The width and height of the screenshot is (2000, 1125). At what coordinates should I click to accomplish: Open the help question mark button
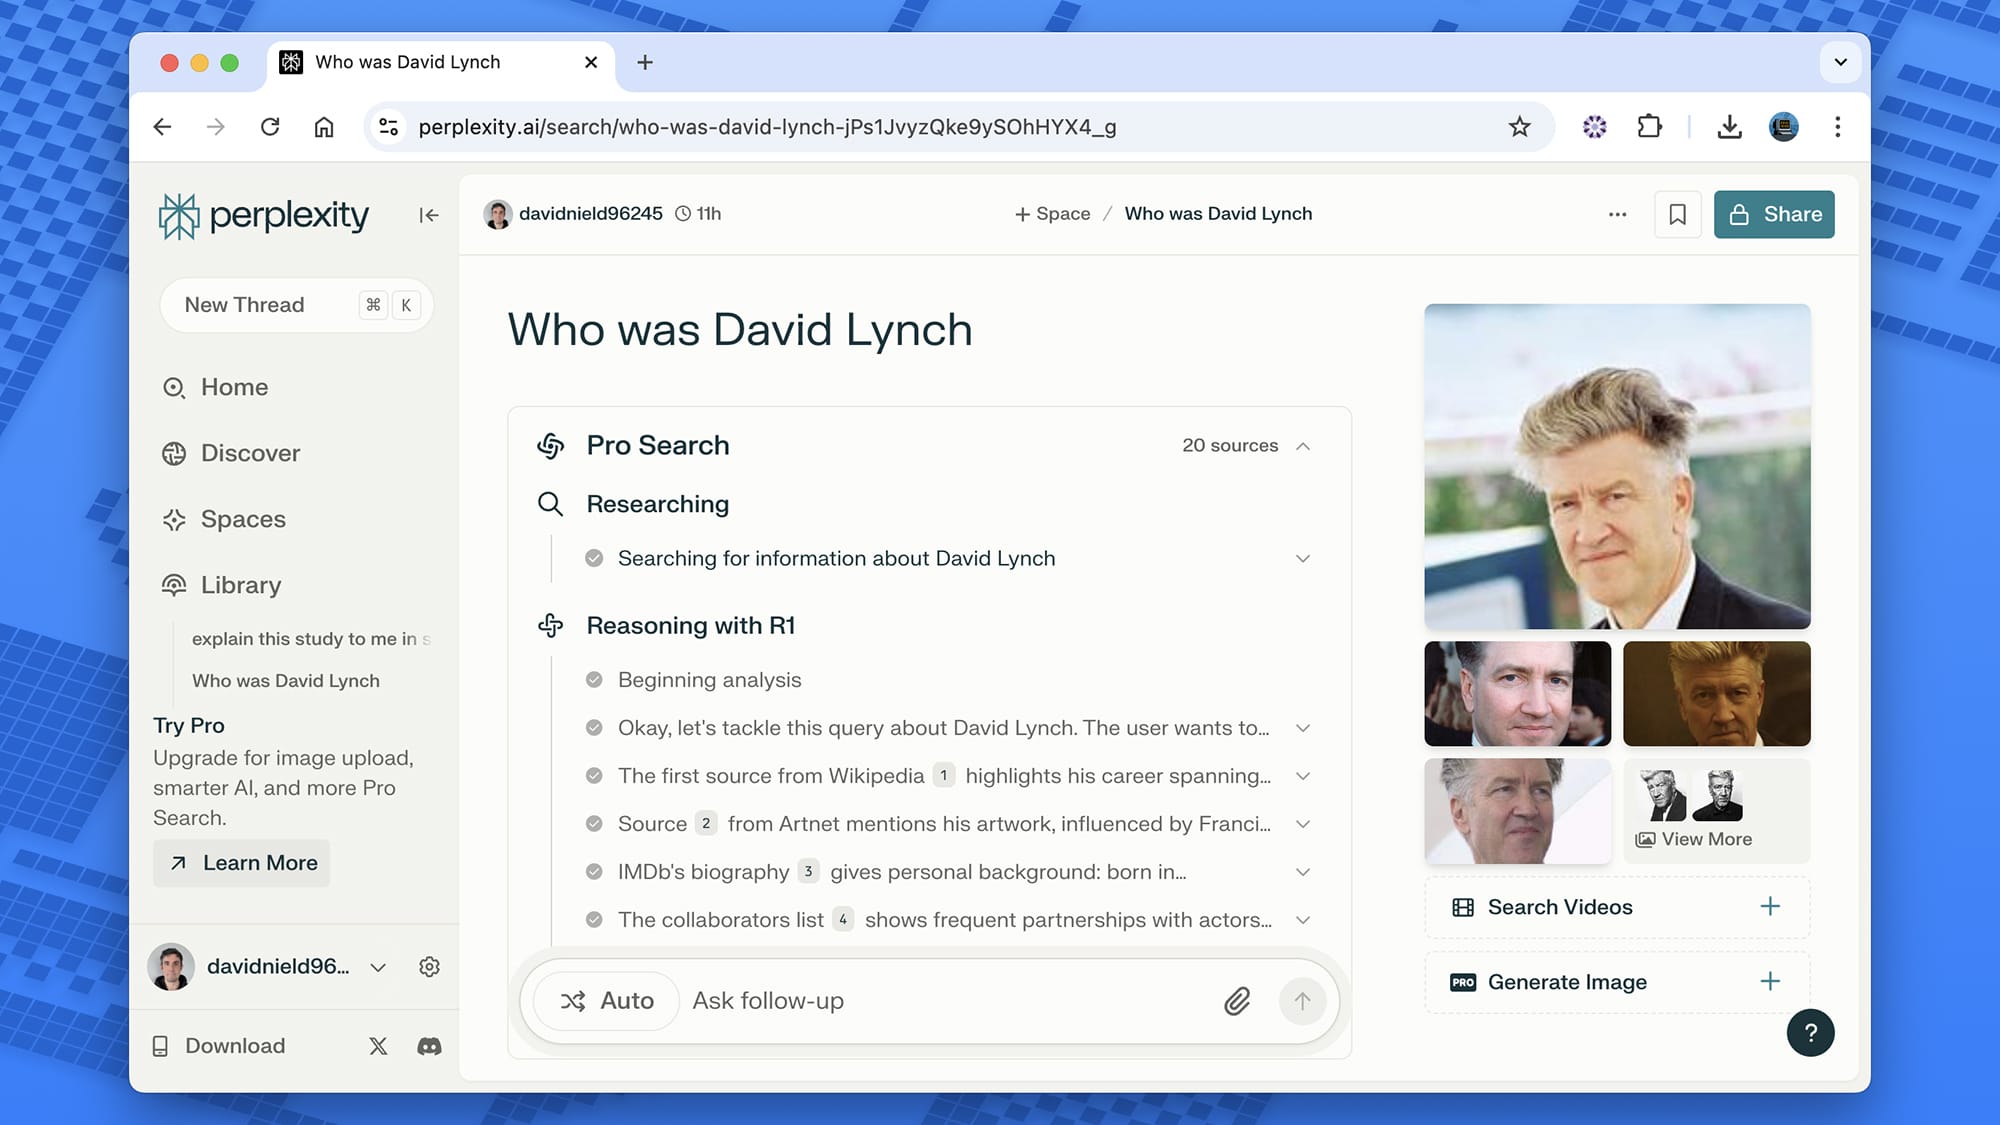1810,1033
